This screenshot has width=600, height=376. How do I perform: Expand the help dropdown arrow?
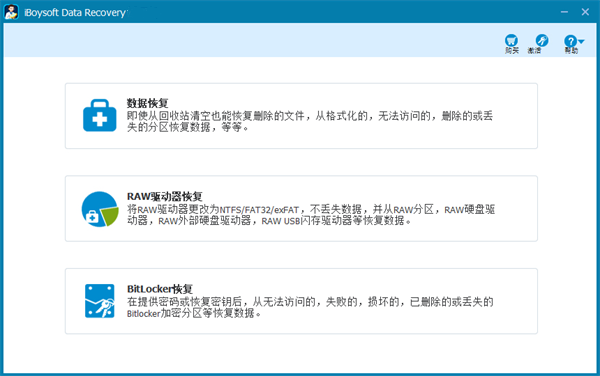click(581, 41)
